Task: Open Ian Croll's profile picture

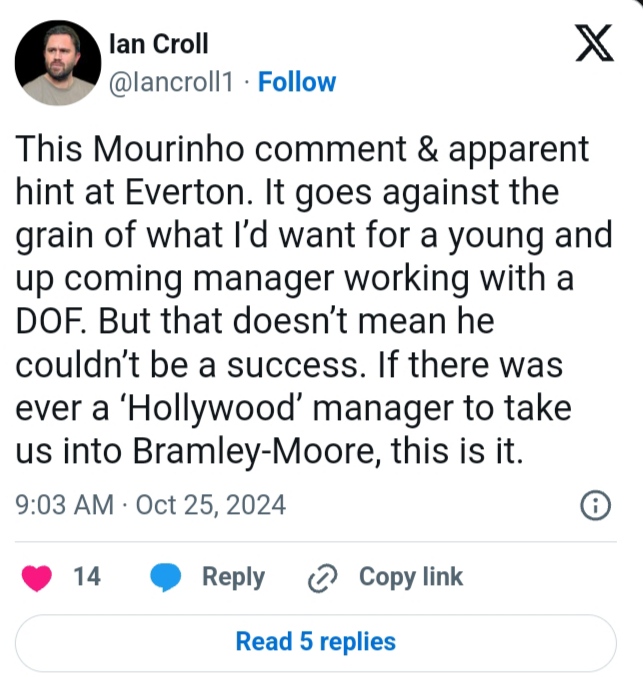Action: (58, 62)
